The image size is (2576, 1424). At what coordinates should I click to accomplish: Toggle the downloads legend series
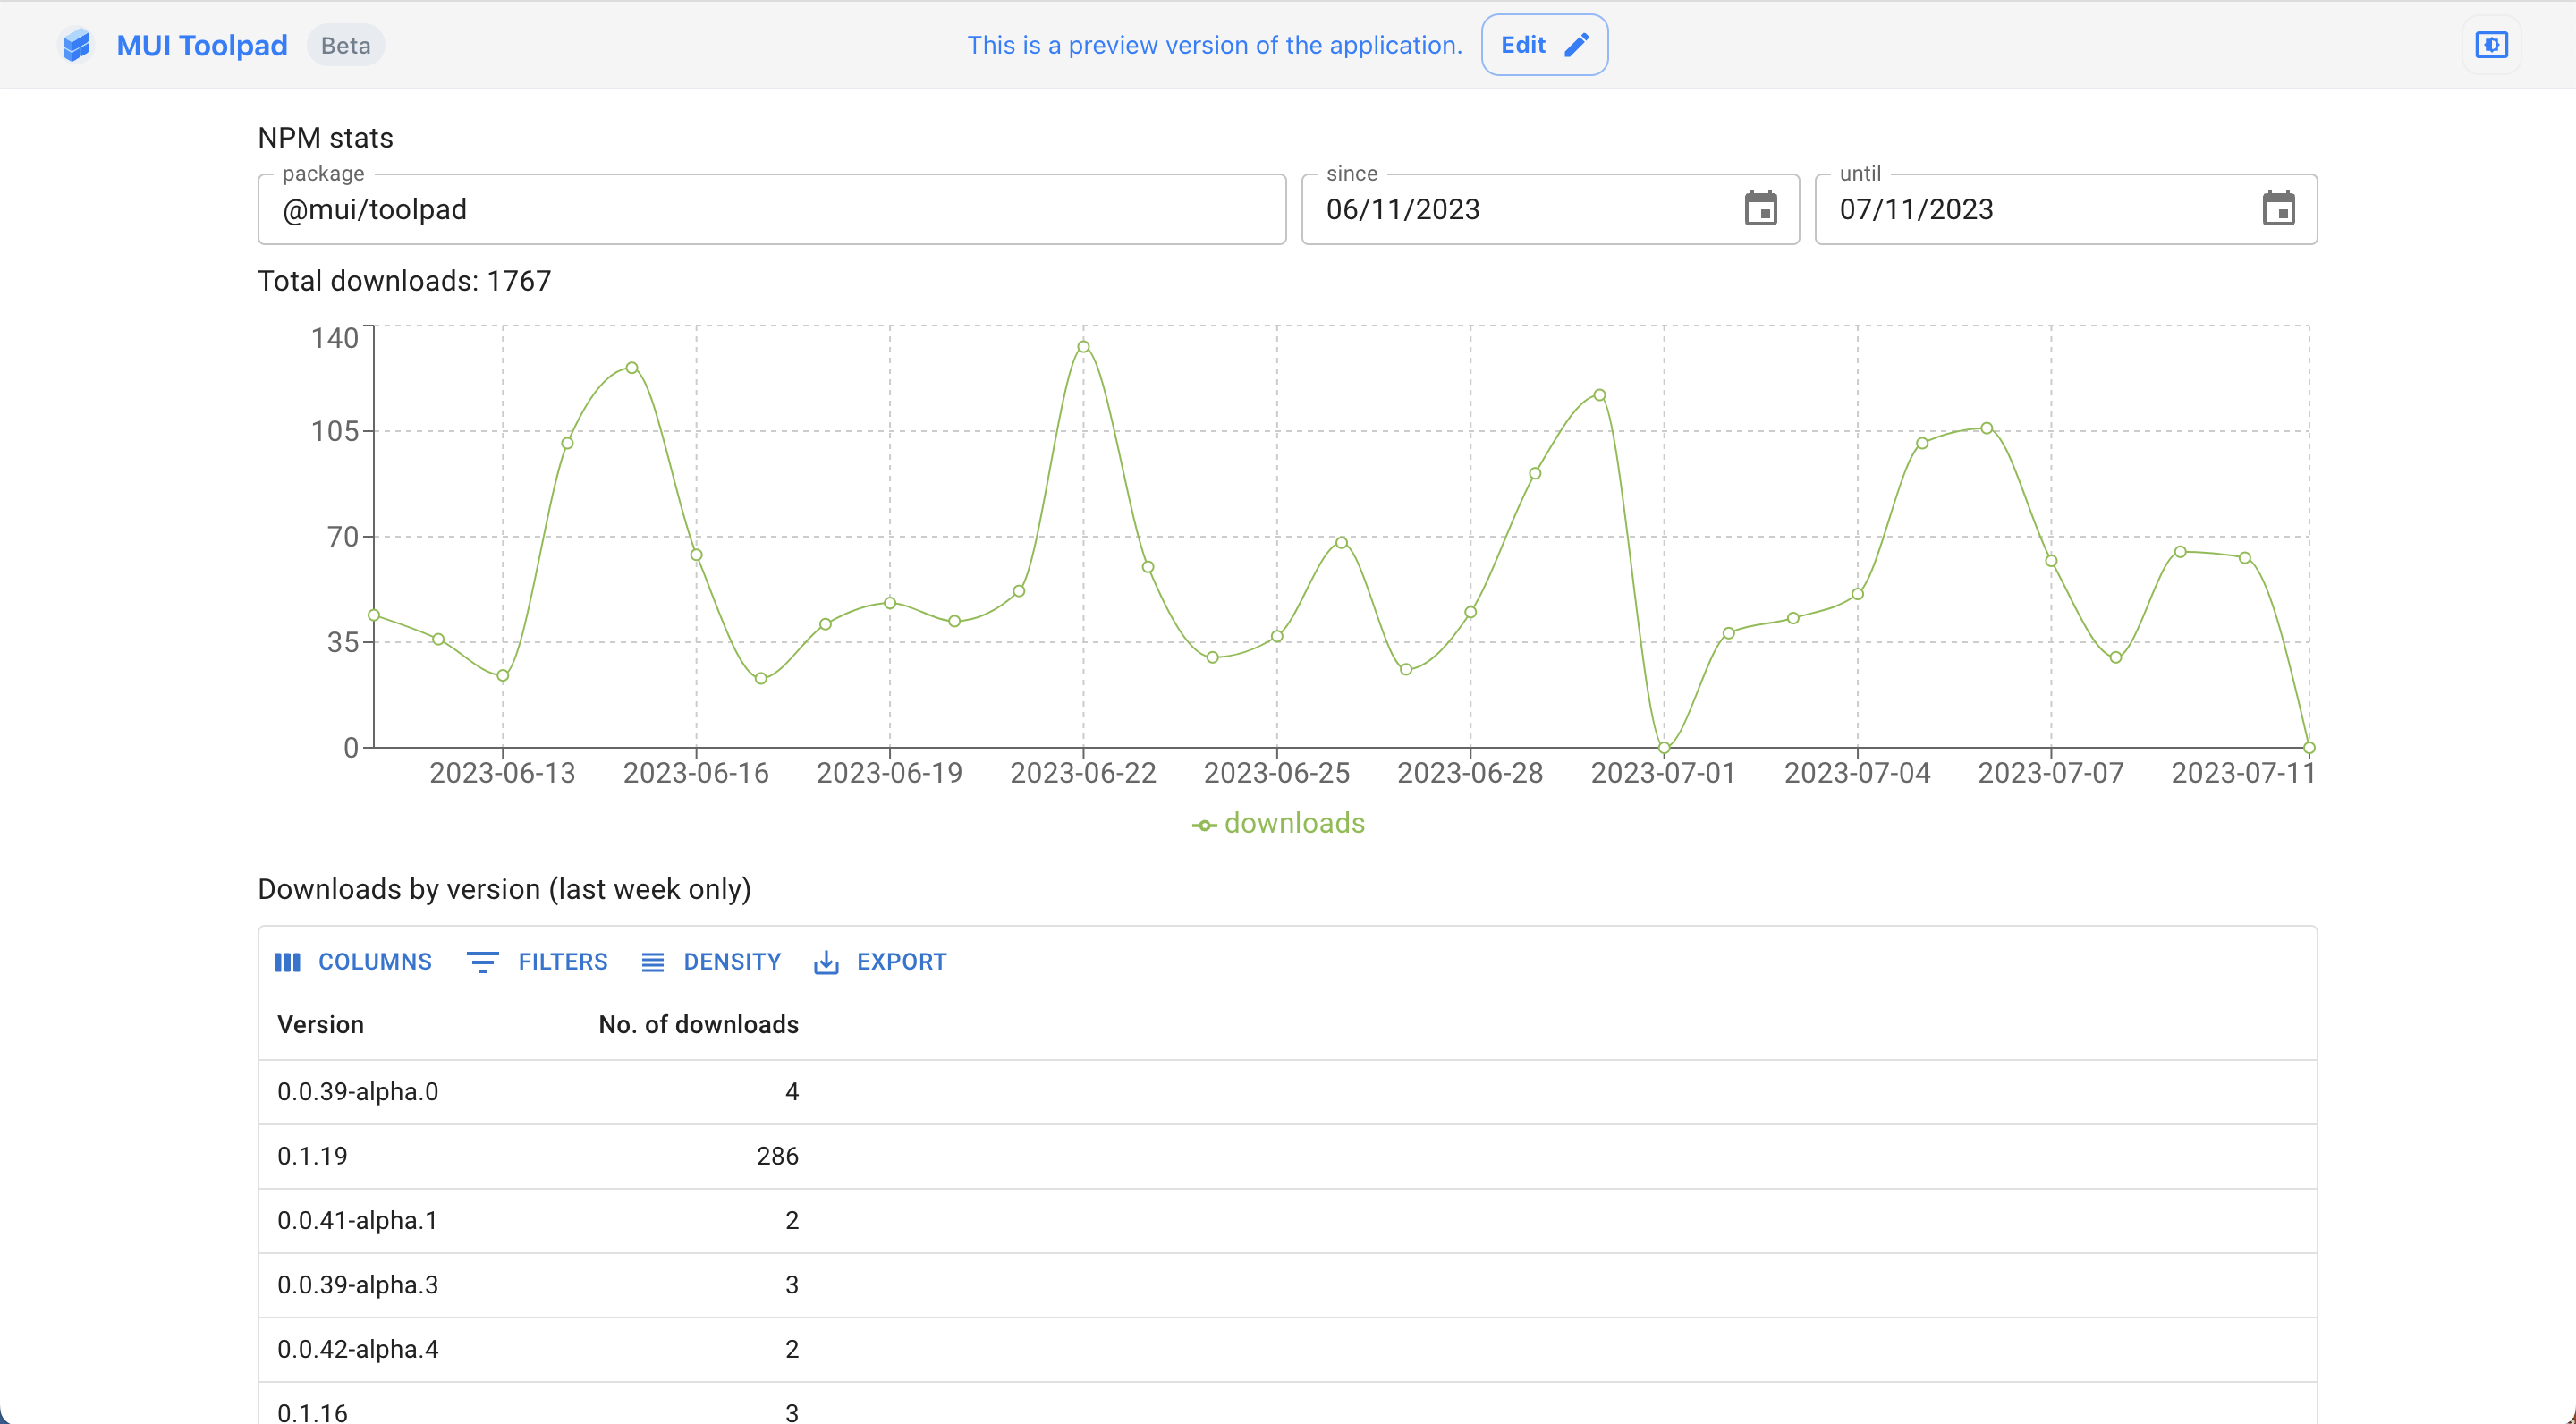coord(1278,824)
